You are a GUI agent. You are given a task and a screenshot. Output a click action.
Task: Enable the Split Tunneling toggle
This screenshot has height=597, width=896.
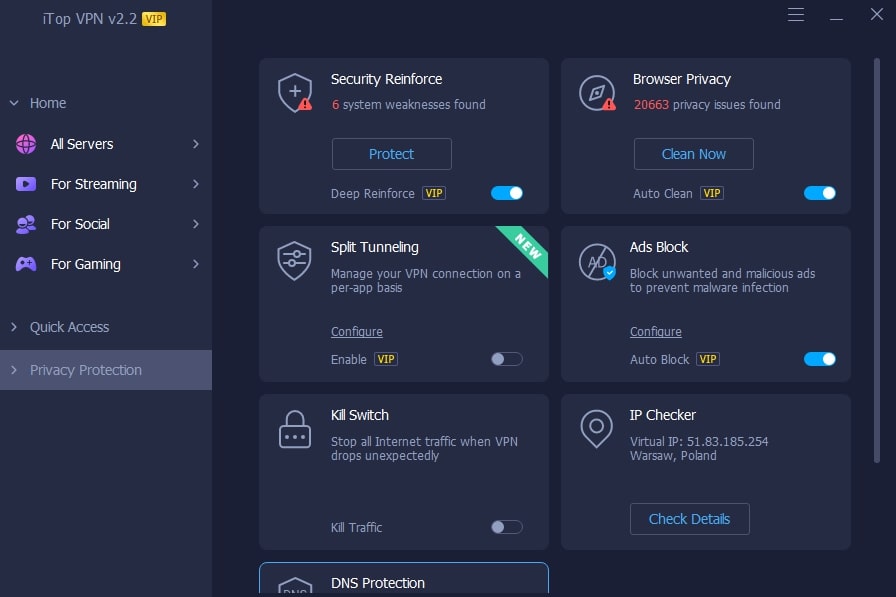pyautogui.click(x=507, y=359)
